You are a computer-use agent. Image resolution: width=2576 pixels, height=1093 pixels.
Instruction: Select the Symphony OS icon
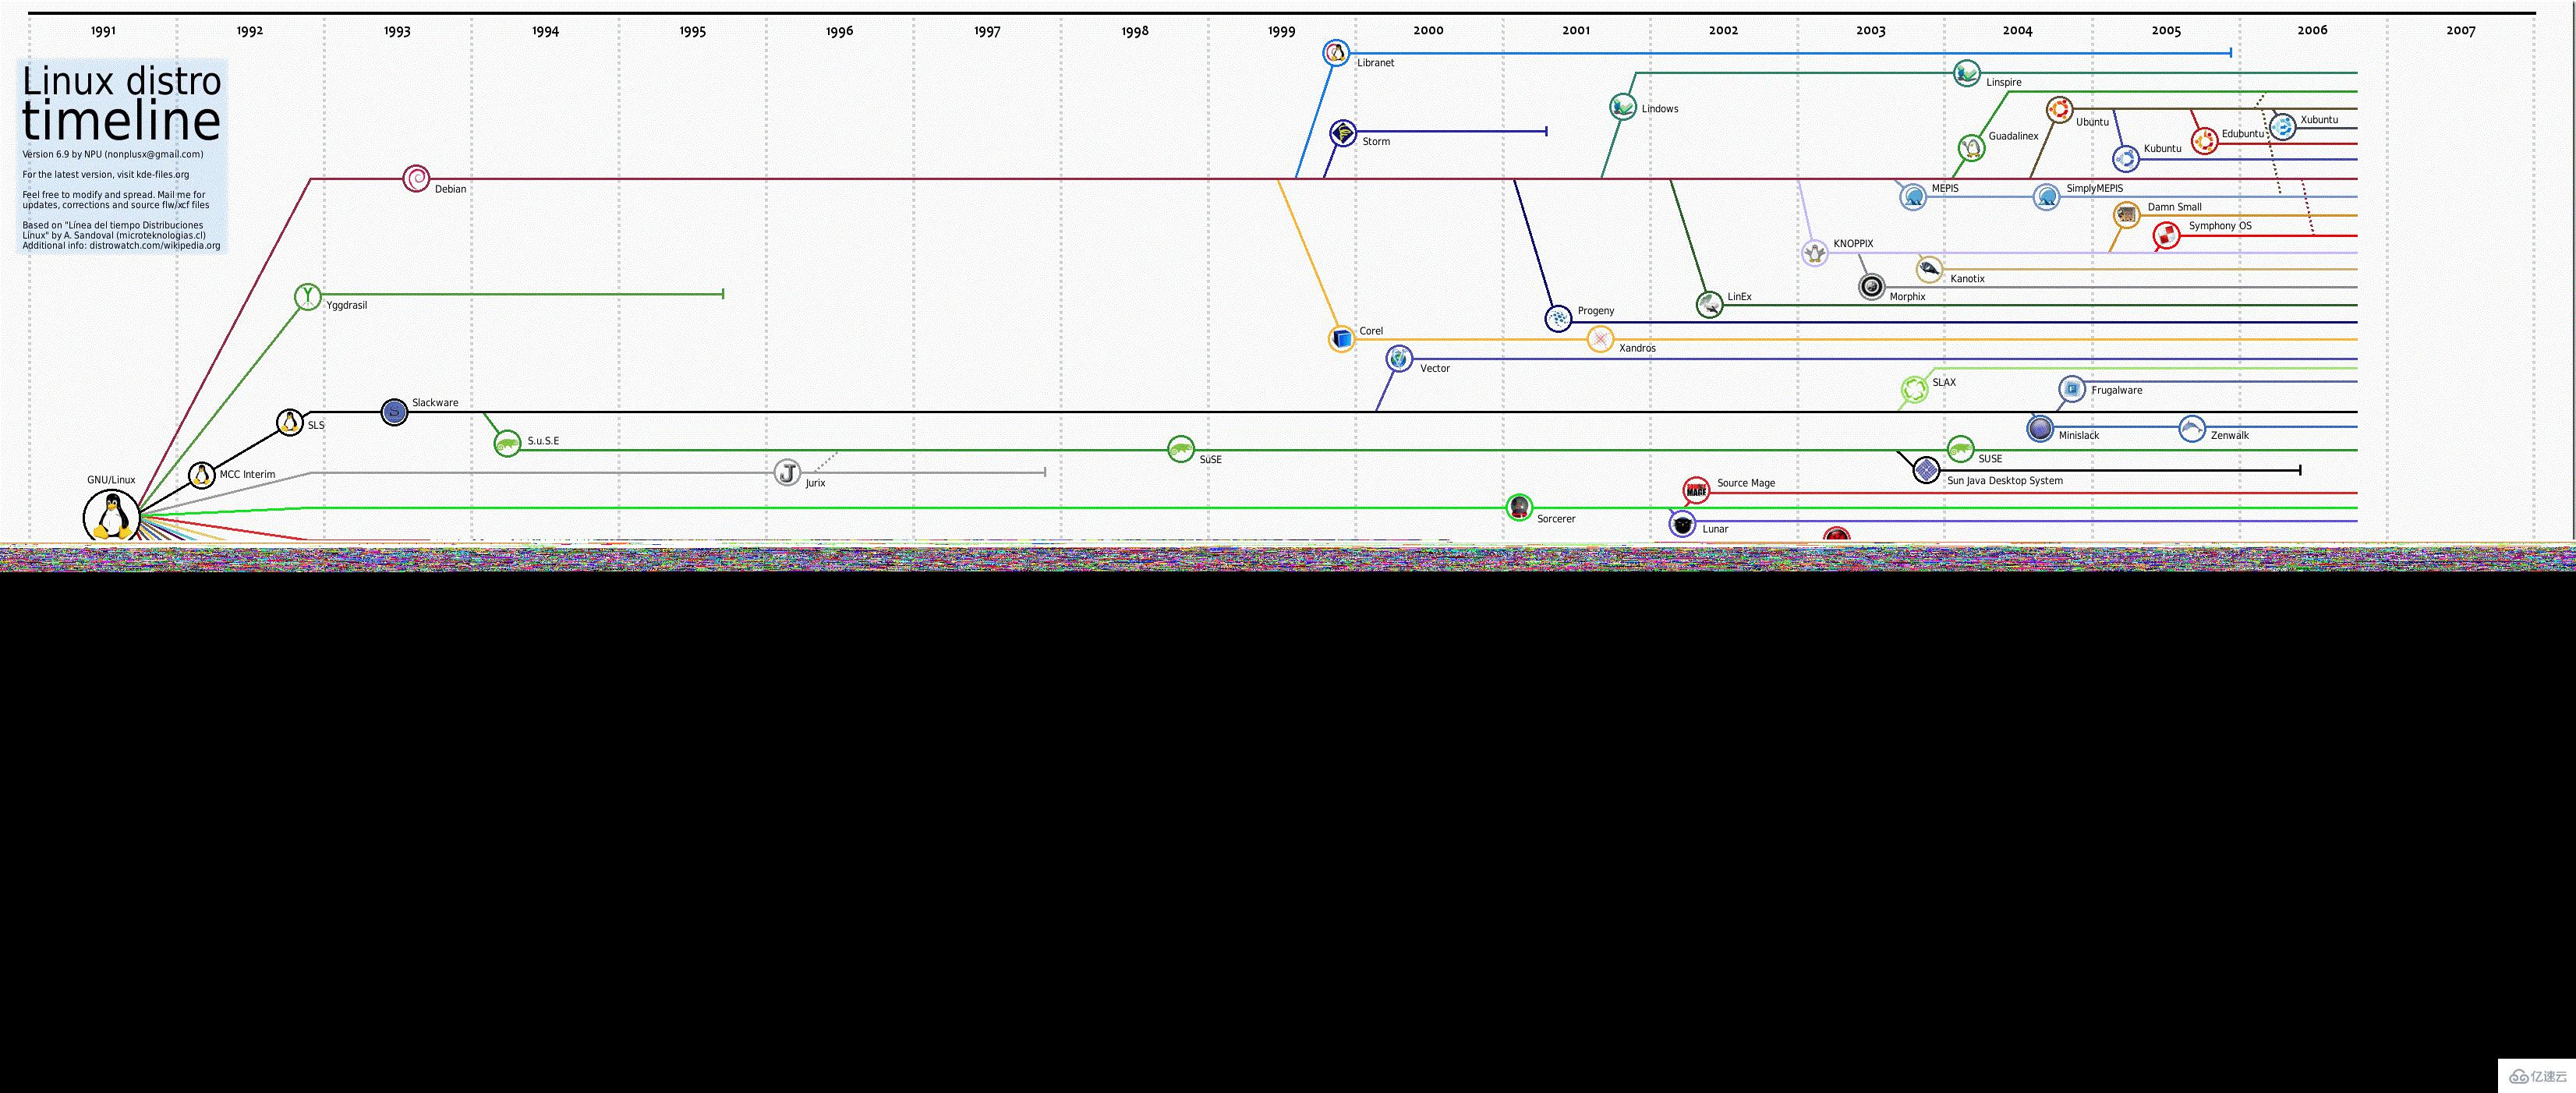pyautogui.click(x=2166, y=236)
